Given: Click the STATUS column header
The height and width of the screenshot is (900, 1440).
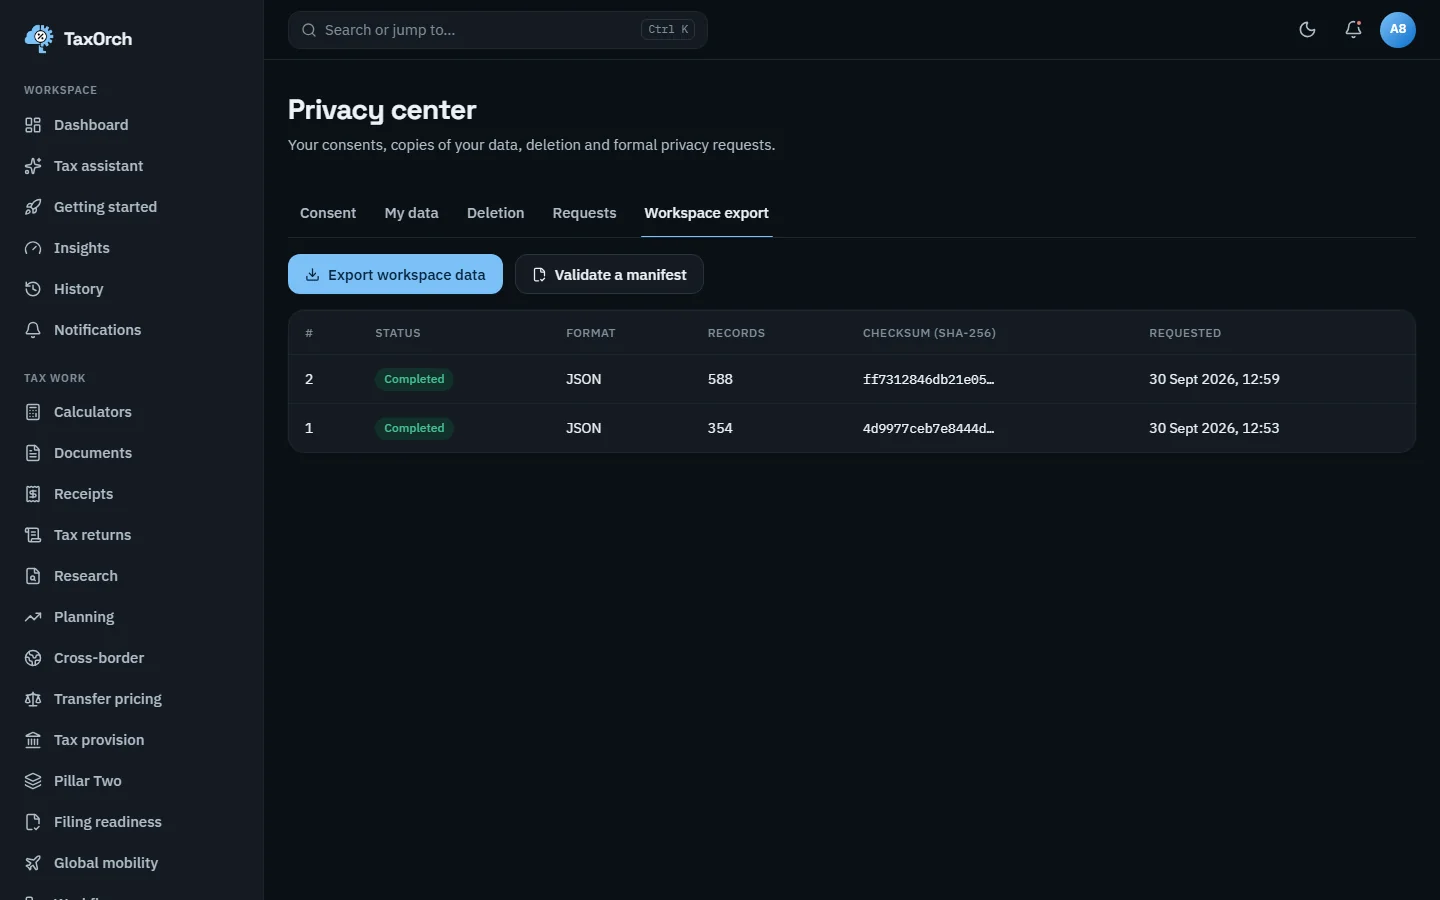Looking at the screenshot, I should click(398, 333).
